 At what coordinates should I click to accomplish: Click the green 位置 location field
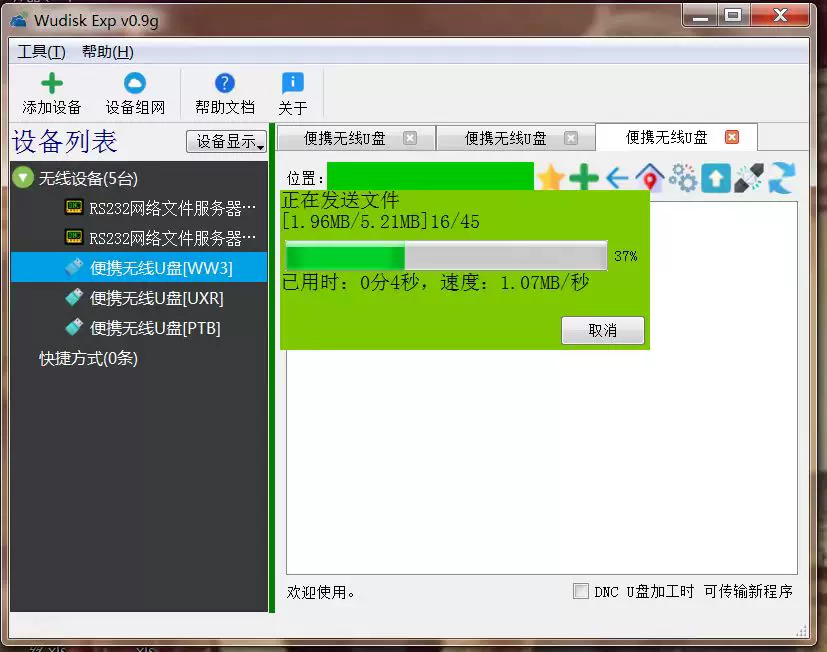tap(430, 176)
